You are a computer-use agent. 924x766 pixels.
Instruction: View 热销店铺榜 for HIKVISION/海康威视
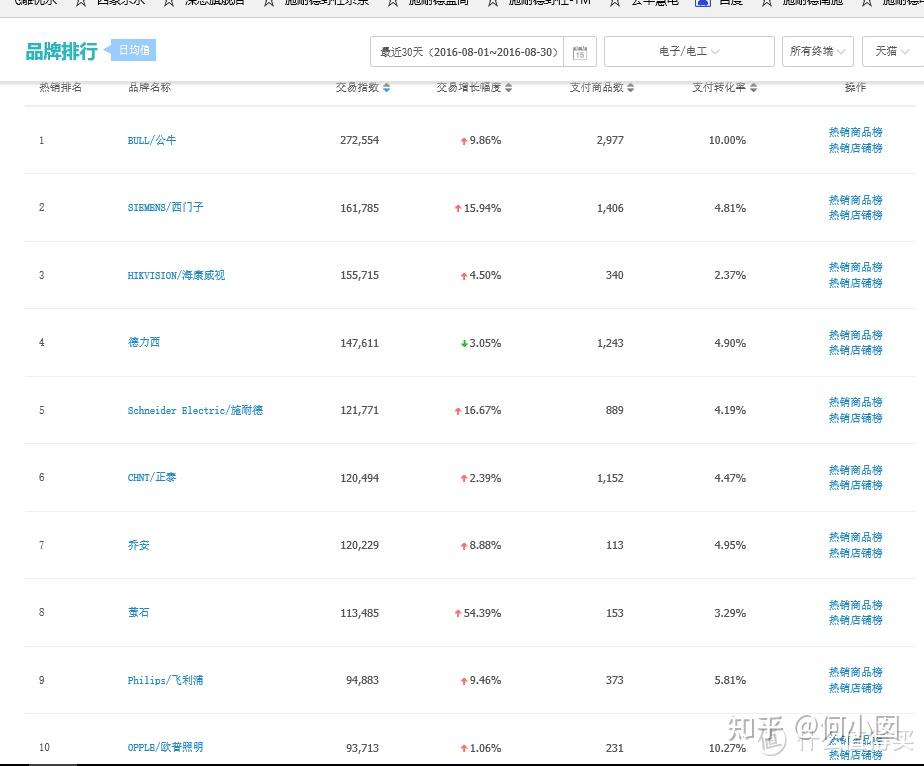856,283
